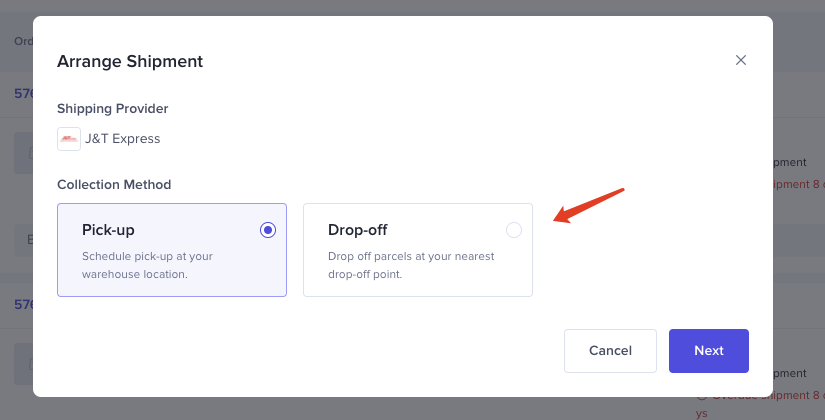825x420 pixels.
Task: Click the nearest drop-off point description
Action: [x=411, y=265]
